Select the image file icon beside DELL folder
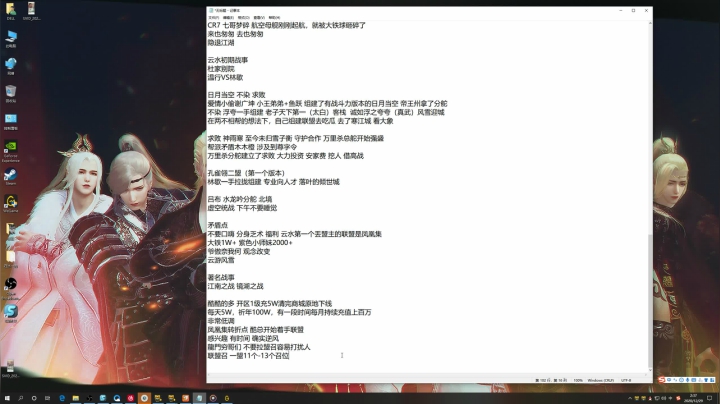720x404 pixels. point(31,11)
